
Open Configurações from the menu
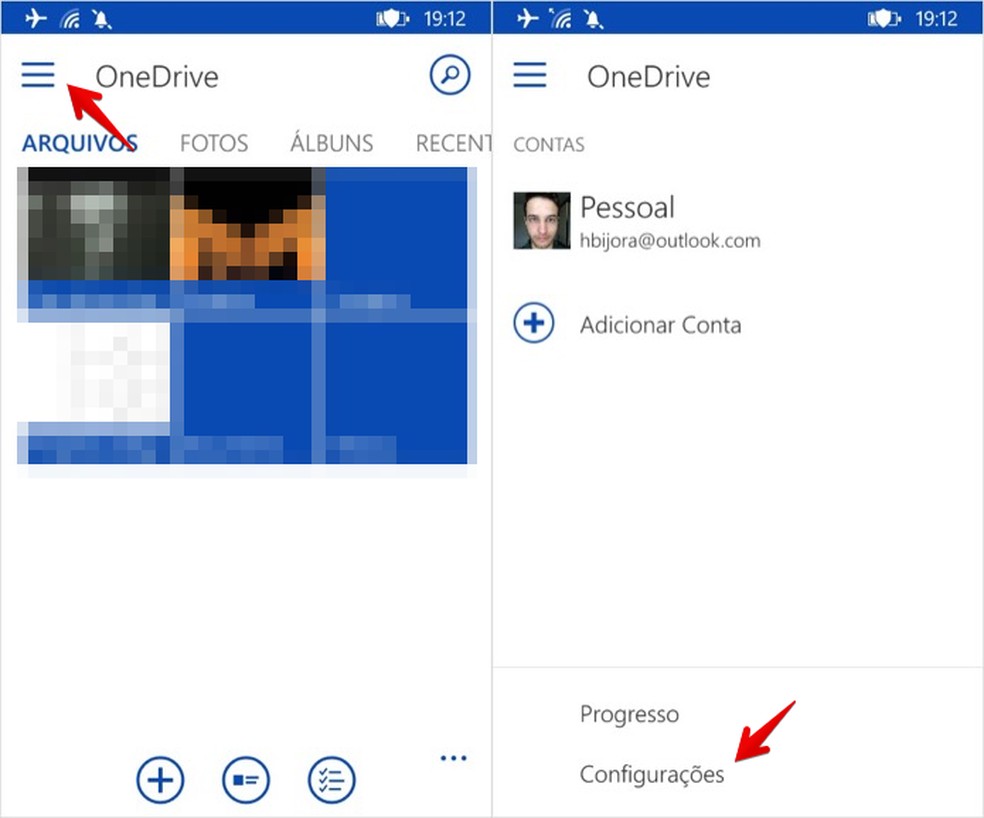click(652, 774)
